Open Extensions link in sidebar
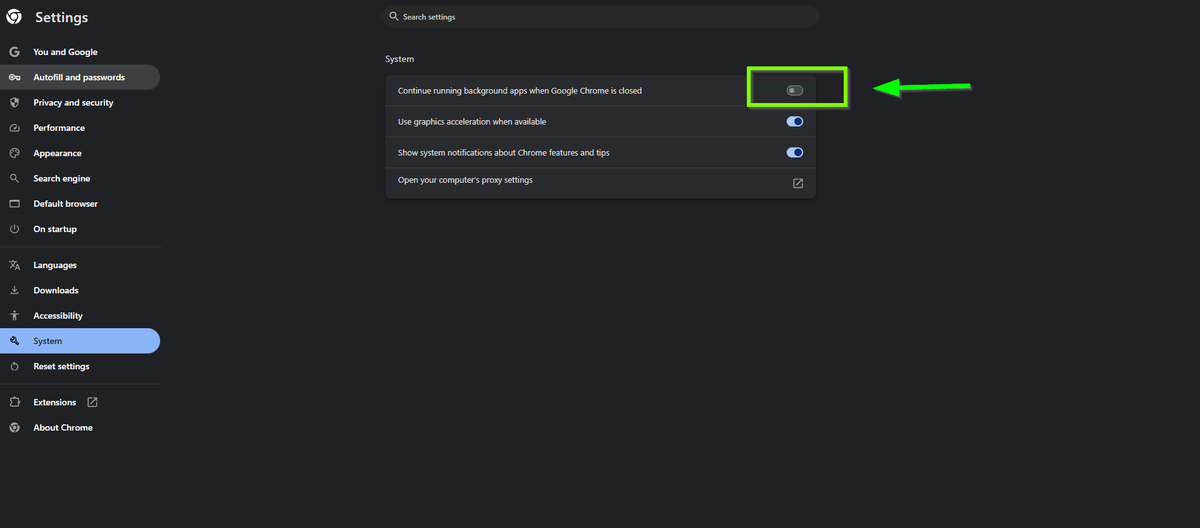Image resolution: width=1200 pixels, height=528 pixels. pyautogui.click(x=80, y=402)
